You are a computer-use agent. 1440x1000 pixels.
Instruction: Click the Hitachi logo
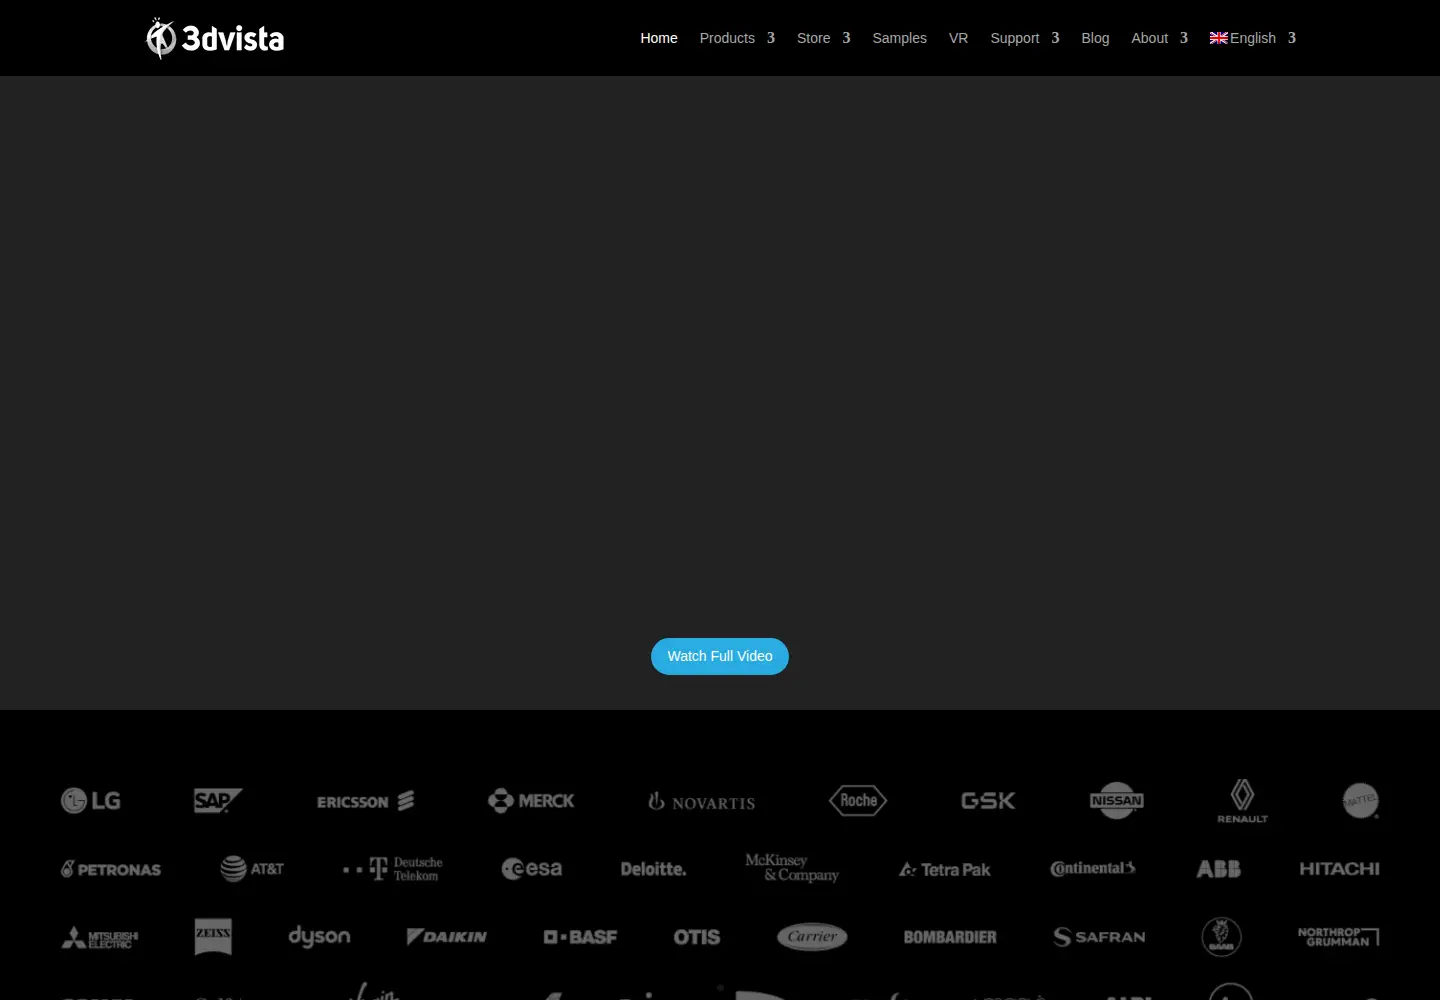pos(1339,869)
